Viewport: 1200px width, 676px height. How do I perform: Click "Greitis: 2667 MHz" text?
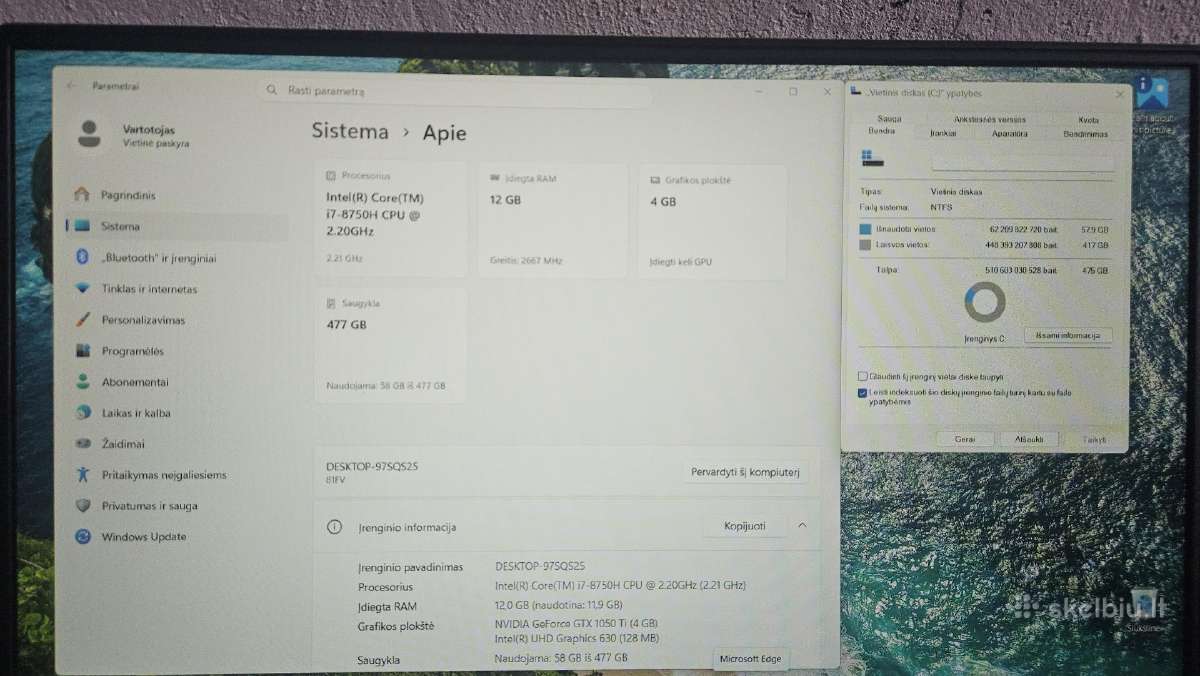[526, 261]
